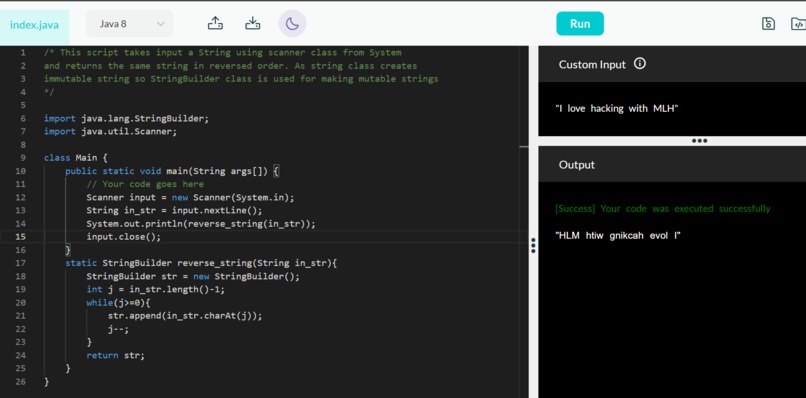Click inside the Custom Input text area
Viewport: 806px width, 398px height.
(672, 109)
